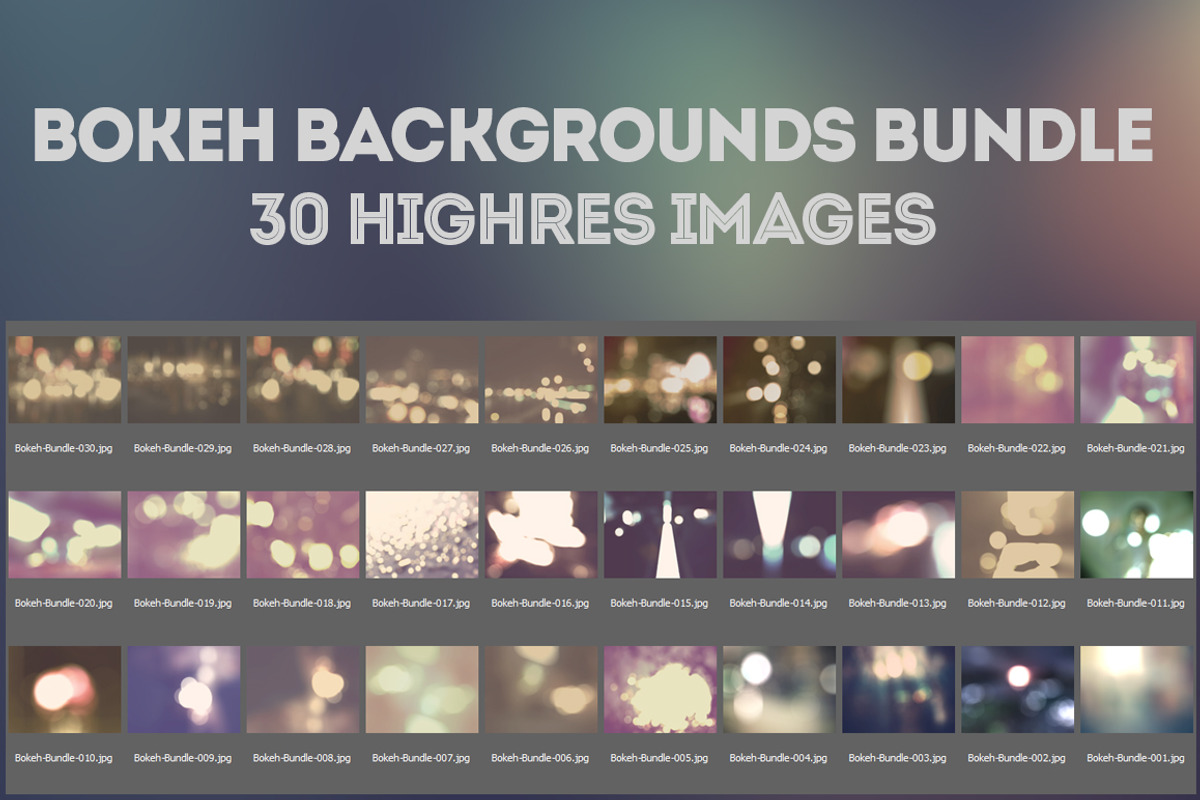1200x800 pixels.
Task: Click the file name text Bokeh-Bundle-022.jpg
Action: click(1017, 449)
